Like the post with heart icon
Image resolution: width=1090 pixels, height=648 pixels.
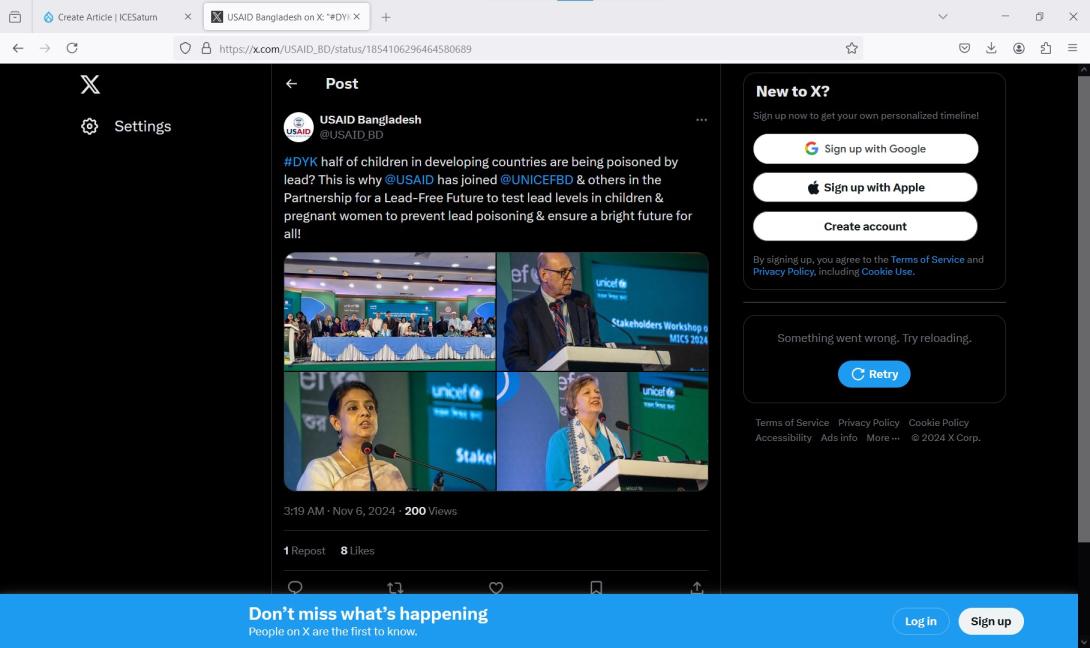point(496,588)
